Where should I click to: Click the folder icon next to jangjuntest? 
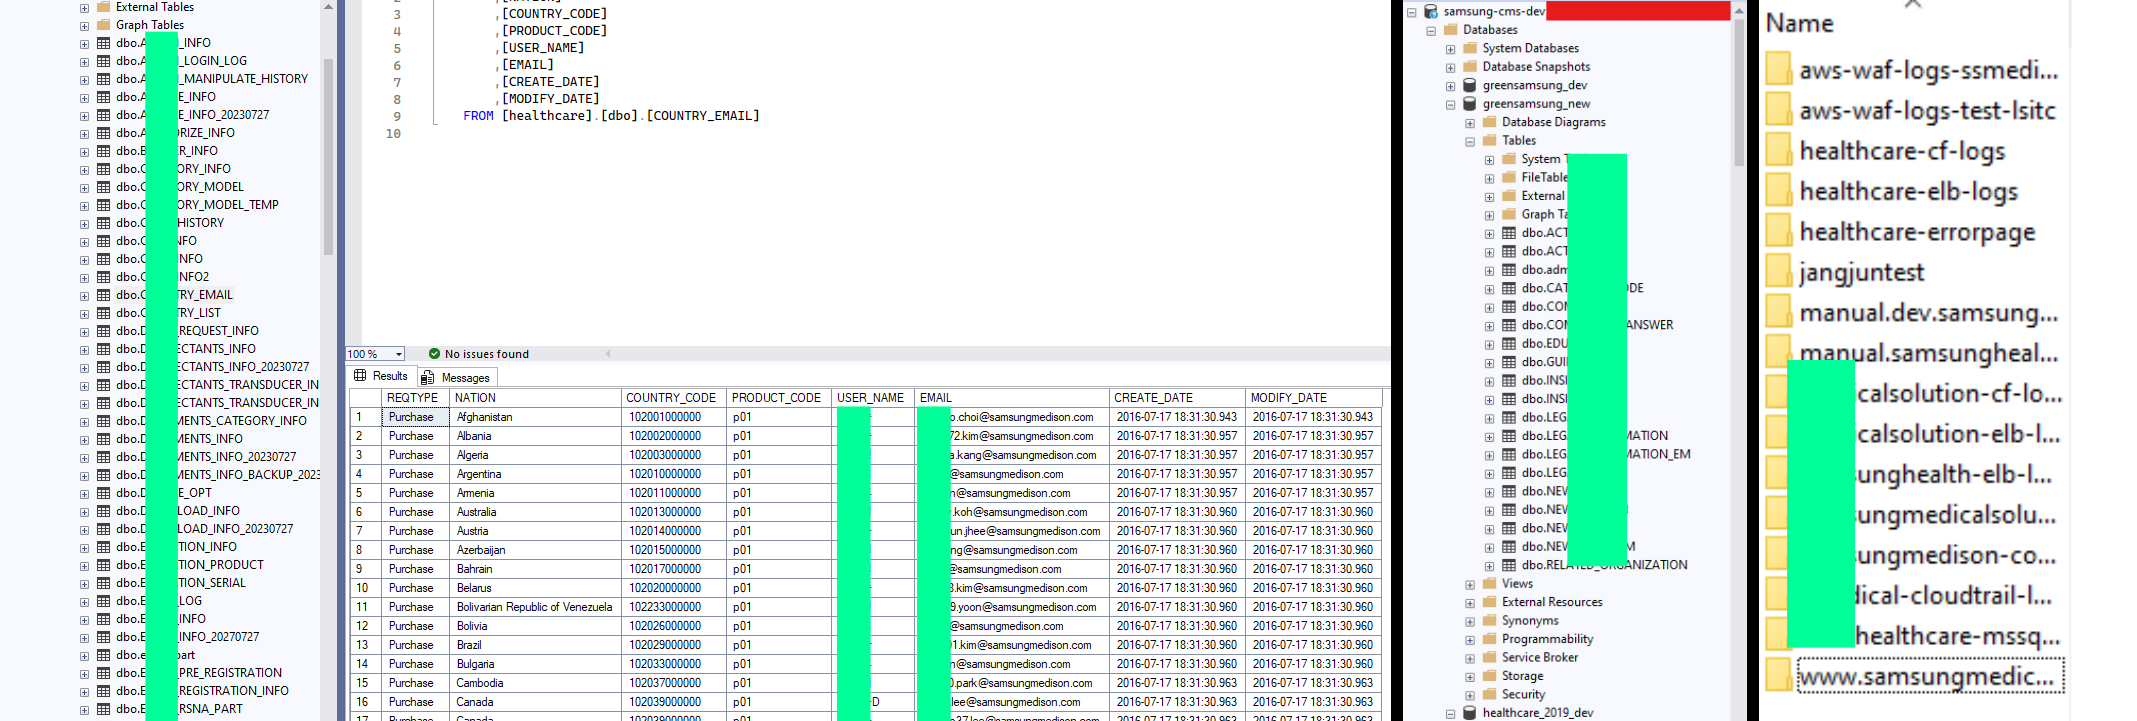(1779, 272)
